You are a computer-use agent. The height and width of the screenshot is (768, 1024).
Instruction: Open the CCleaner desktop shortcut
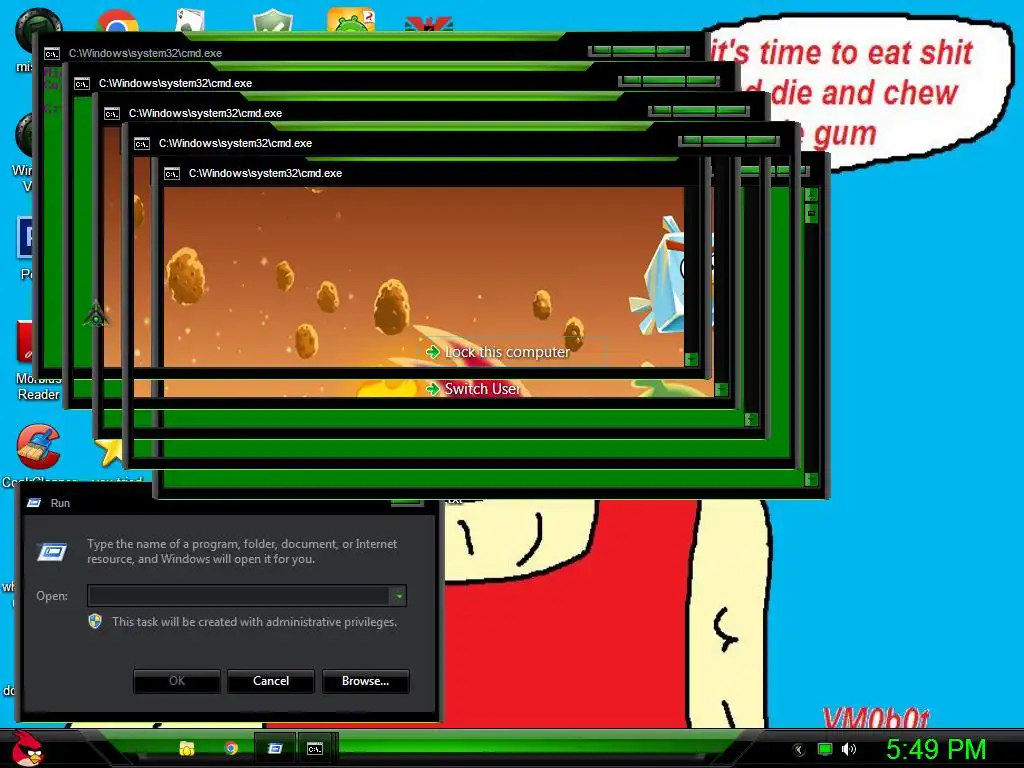pos(38,447)
